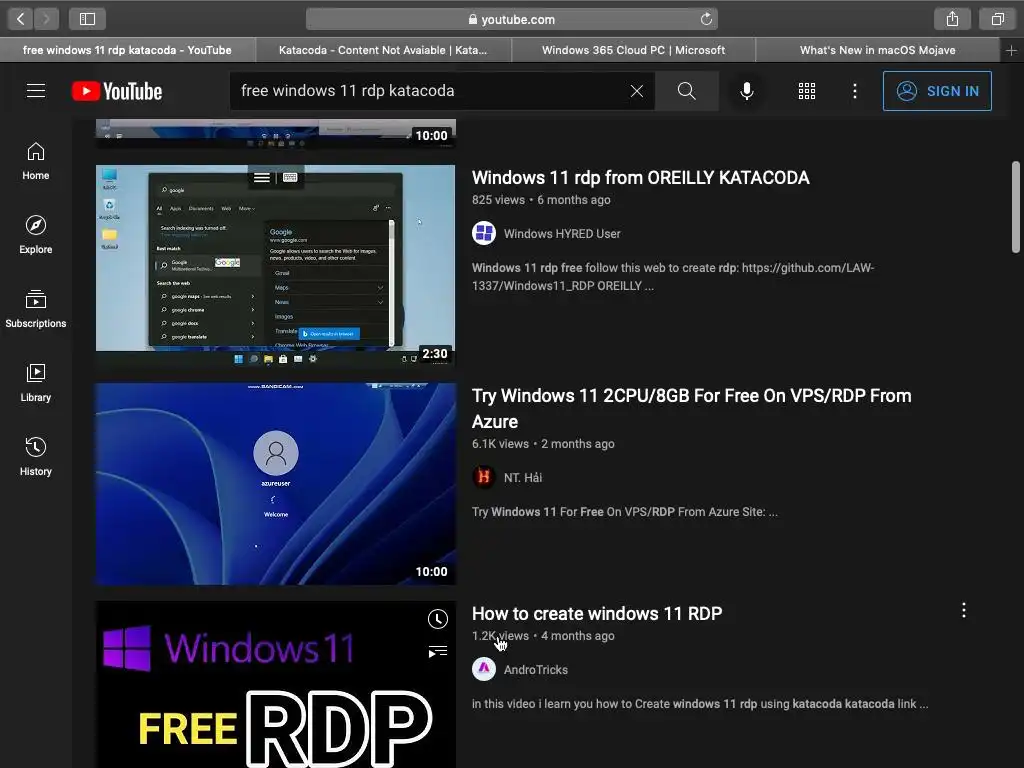This screenshot has width=1024, height=768.
Task: Open the Safari share button
Action: click(952, 19)
